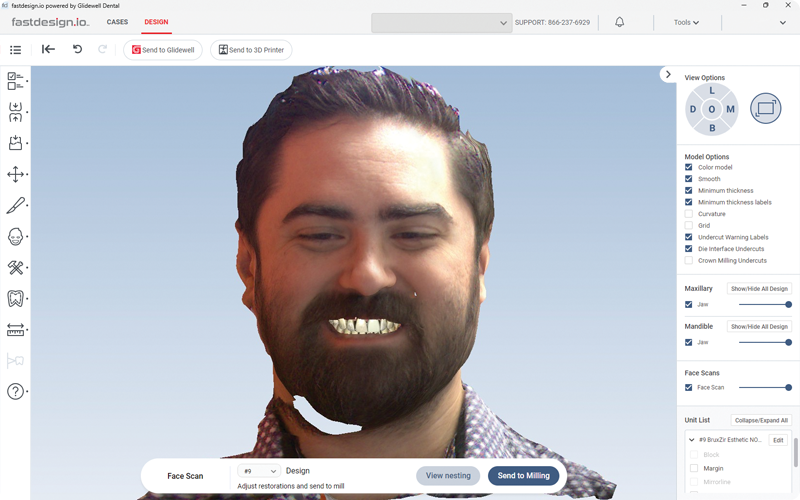Switch to the CASES tab
The height and width of the screenshot is (500, 800).
[117, 22]
